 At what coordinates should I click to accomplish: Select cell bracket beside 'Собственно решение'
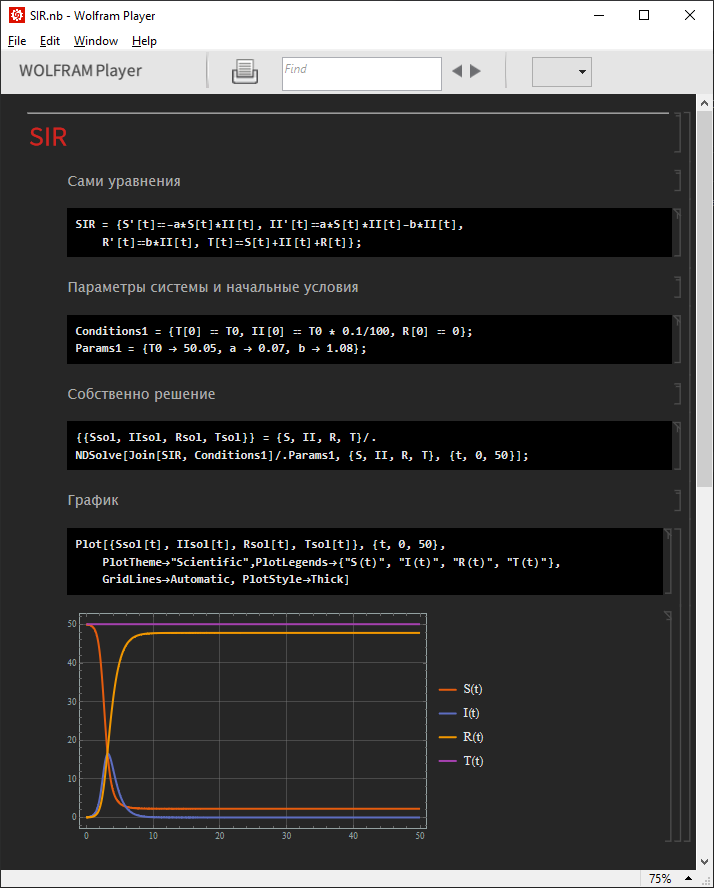pos(678,394)
